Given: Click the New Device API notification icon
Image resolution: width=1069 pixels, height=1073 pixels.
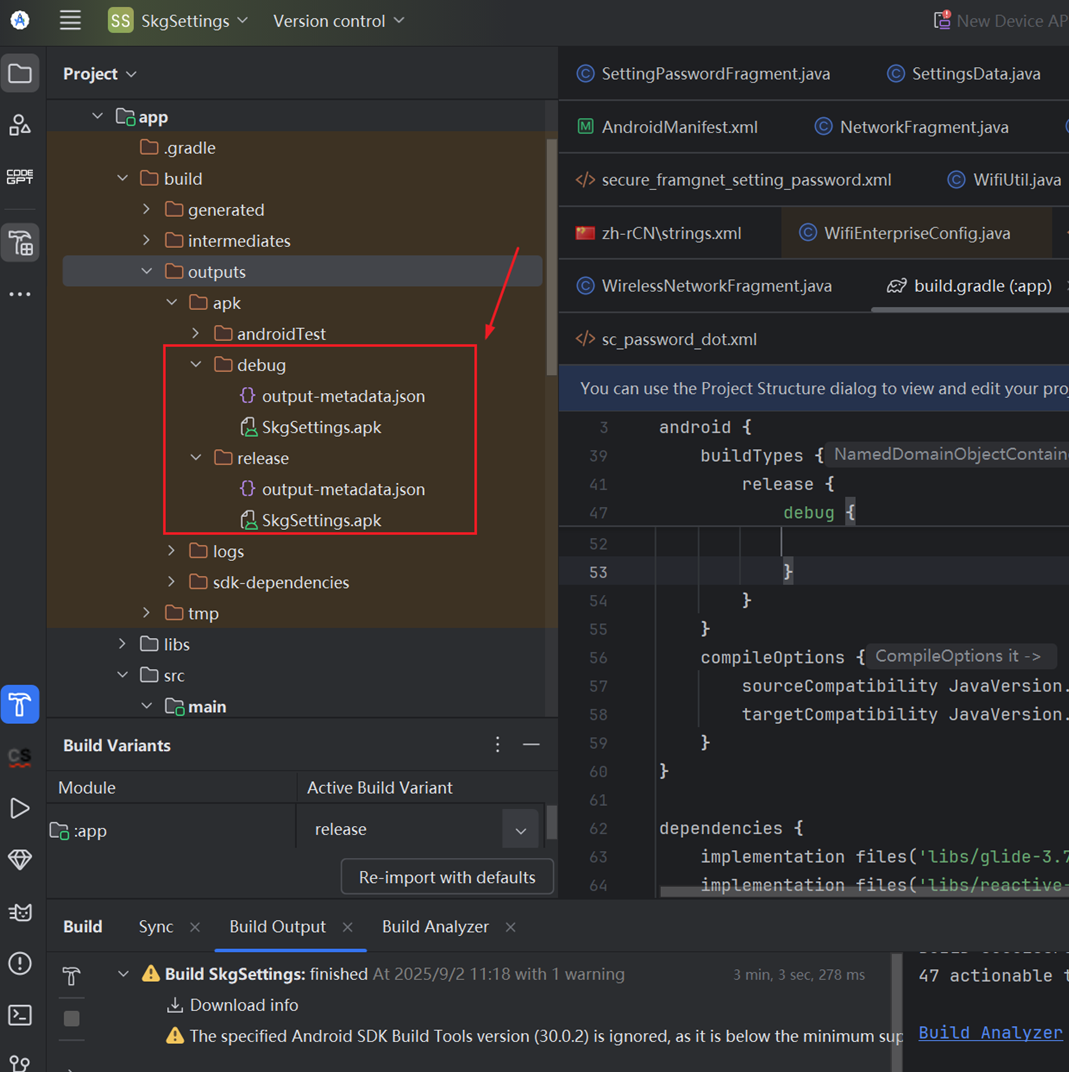Looking at the screenshot, I should [942, 19].
